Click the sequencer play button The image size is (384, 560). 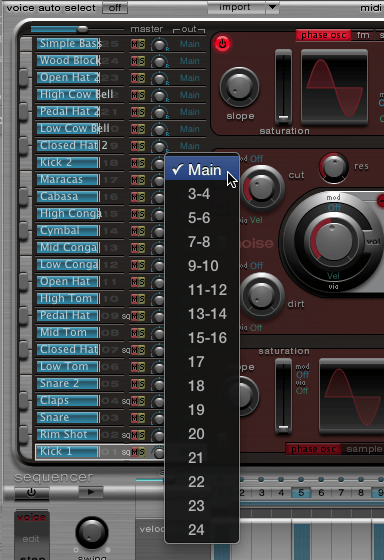tap(91, 492)
